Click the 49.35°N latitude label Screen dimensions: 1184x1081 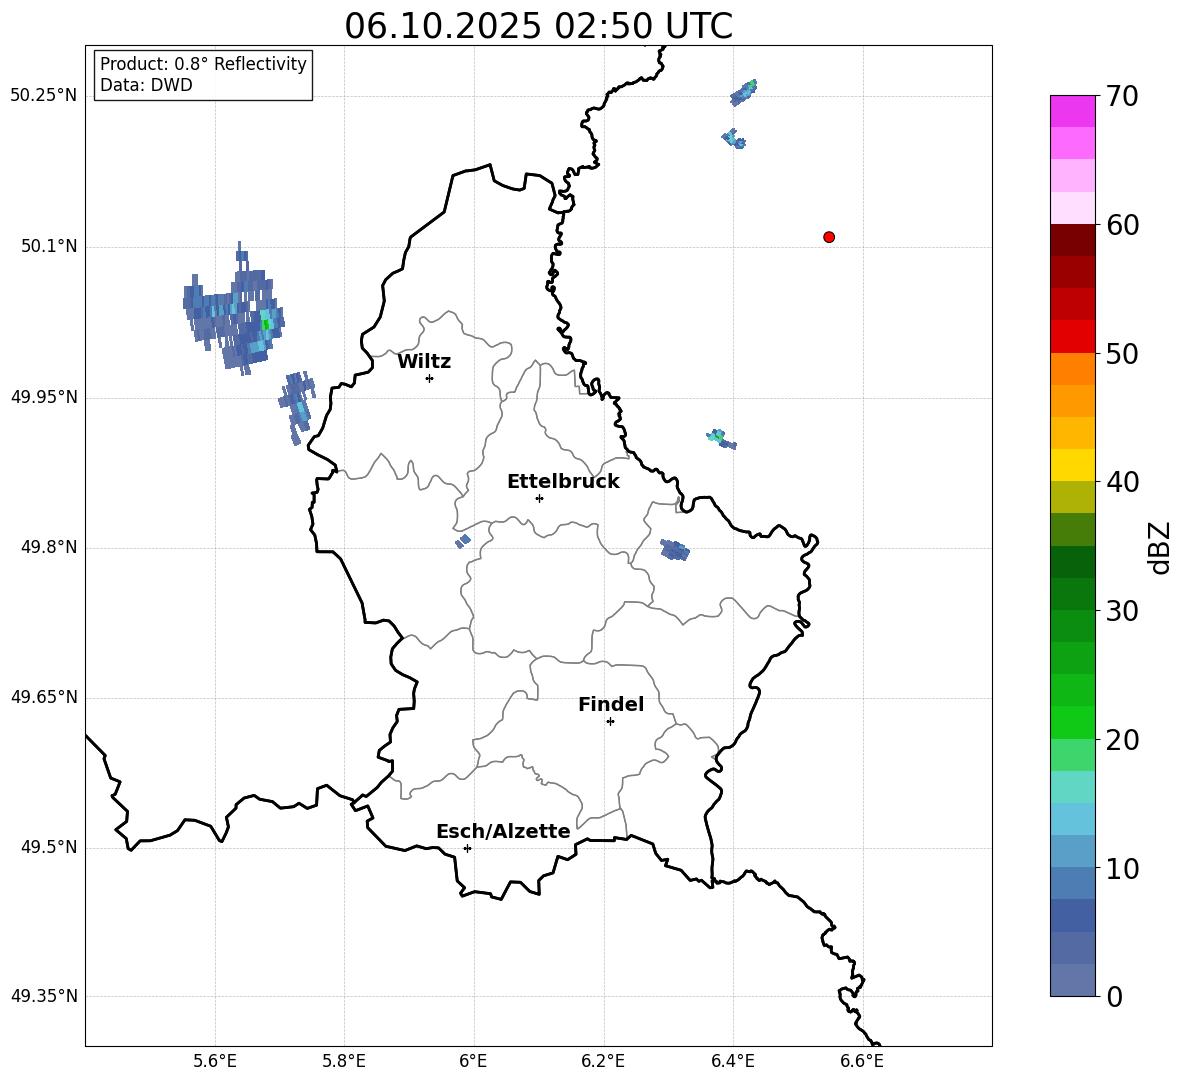43,996
